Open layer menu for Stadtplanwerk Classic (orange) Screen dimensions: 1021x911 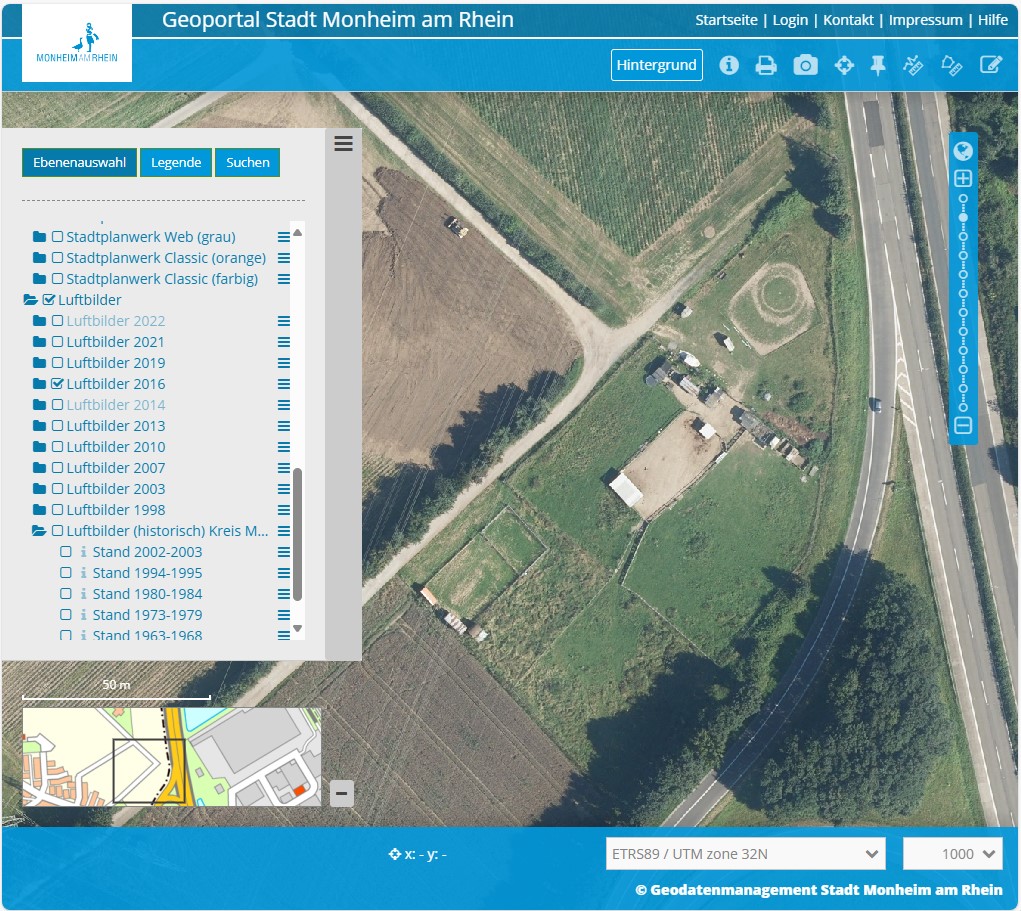point(284,258)
